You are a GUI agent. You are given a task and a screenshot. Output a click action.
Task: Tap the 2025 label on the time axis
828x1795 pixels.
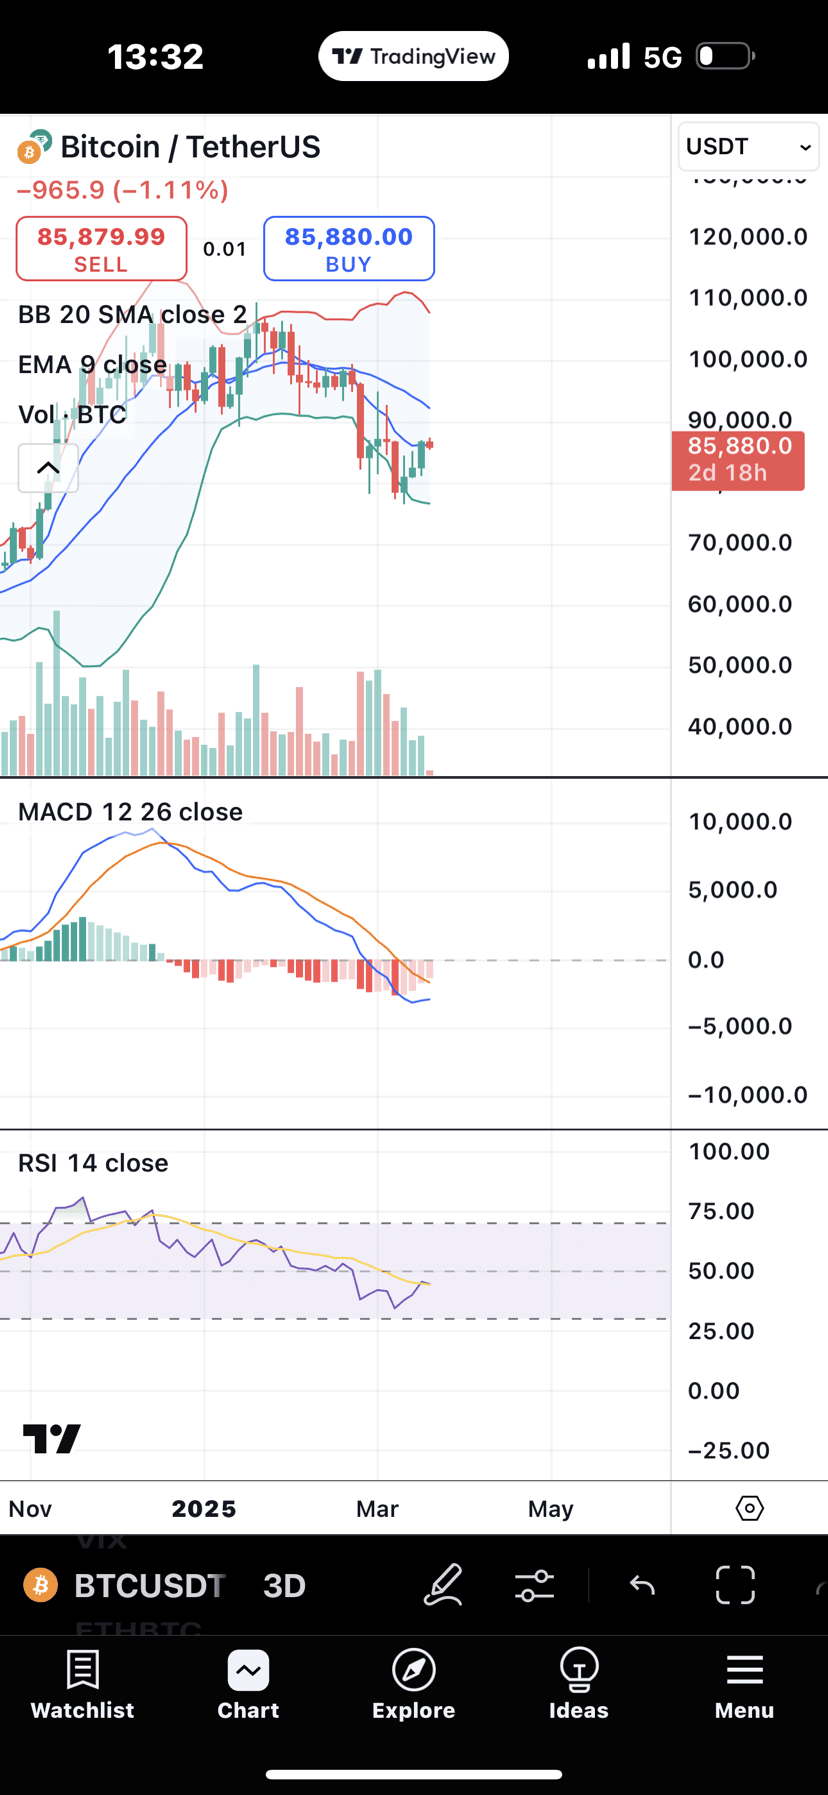point(204,1508)
